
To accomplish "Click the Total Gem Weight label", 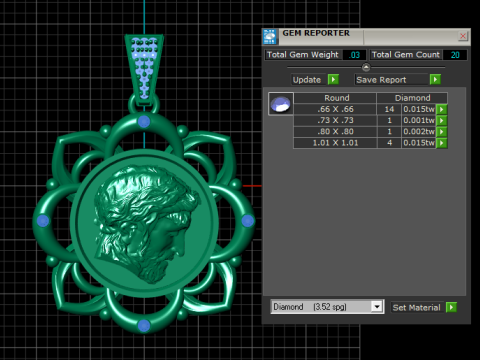I will 303,55.
